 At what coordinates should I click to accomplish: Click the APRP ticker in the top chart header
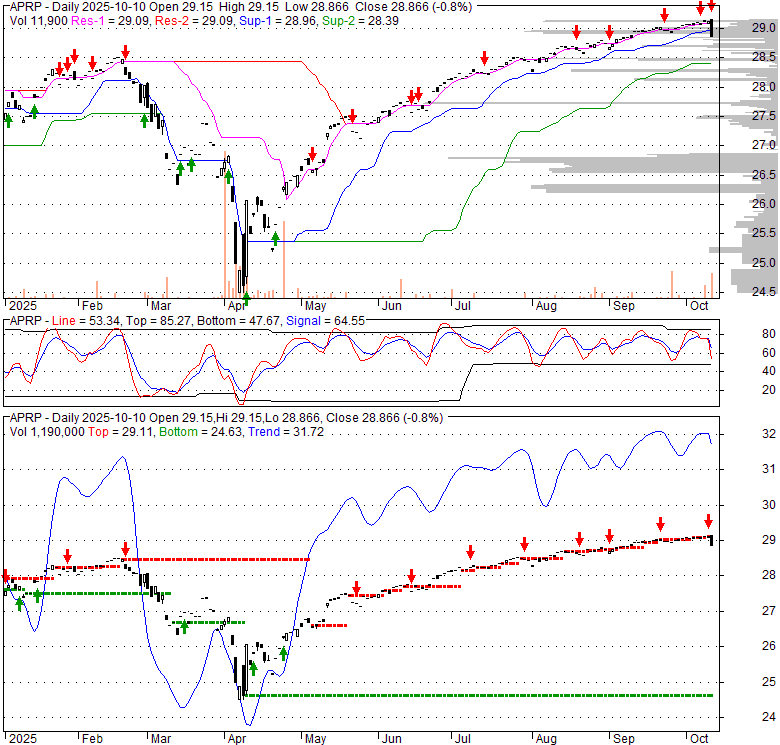[x=27, y=5]
